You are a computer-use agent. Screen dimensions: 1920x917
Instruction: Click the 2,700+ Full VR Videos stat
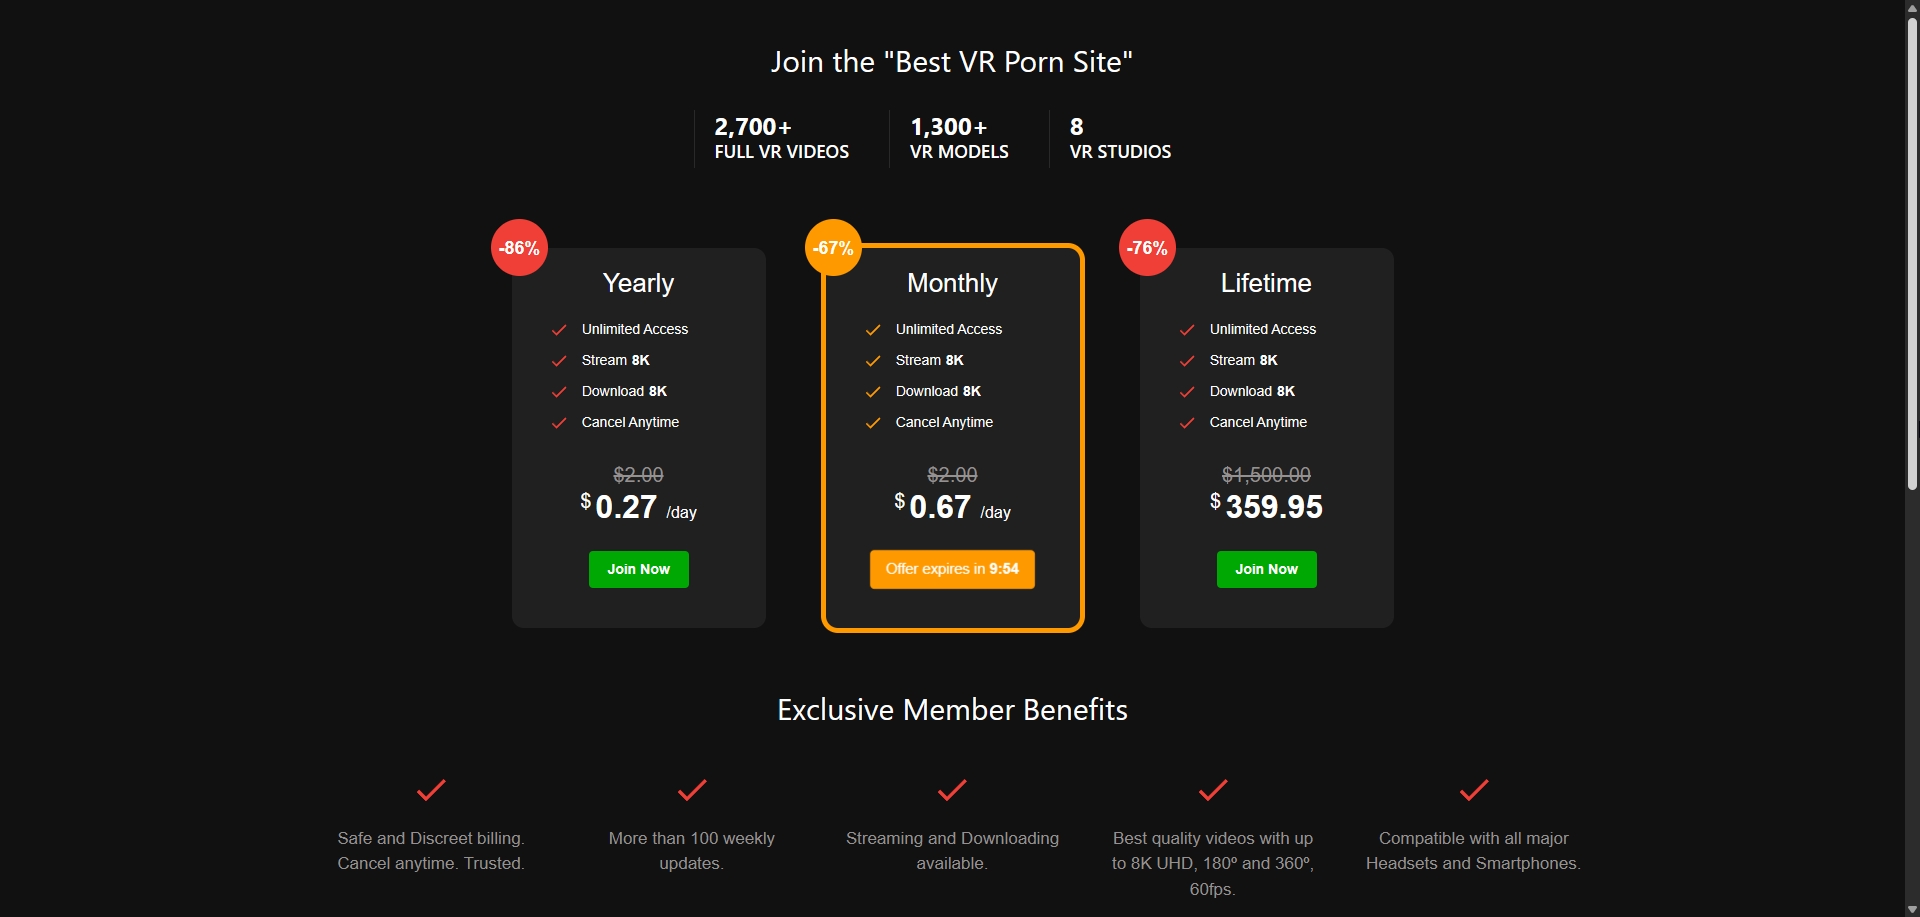[781, 138]
